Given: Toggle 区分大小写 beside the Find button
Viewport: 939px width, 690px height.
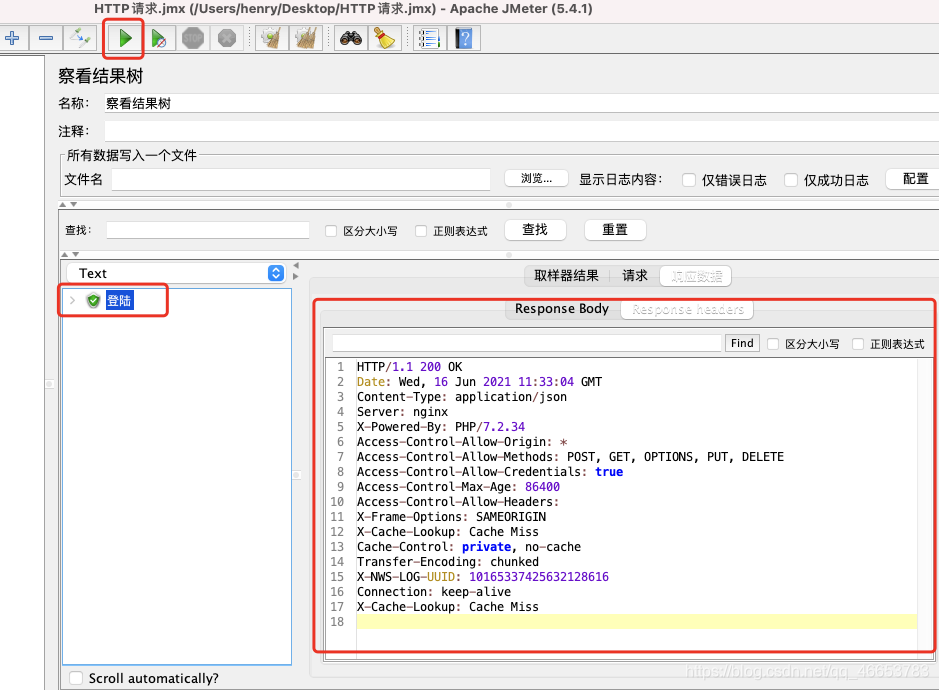Looking at the screenshot, I should click(x=773, y=344).
